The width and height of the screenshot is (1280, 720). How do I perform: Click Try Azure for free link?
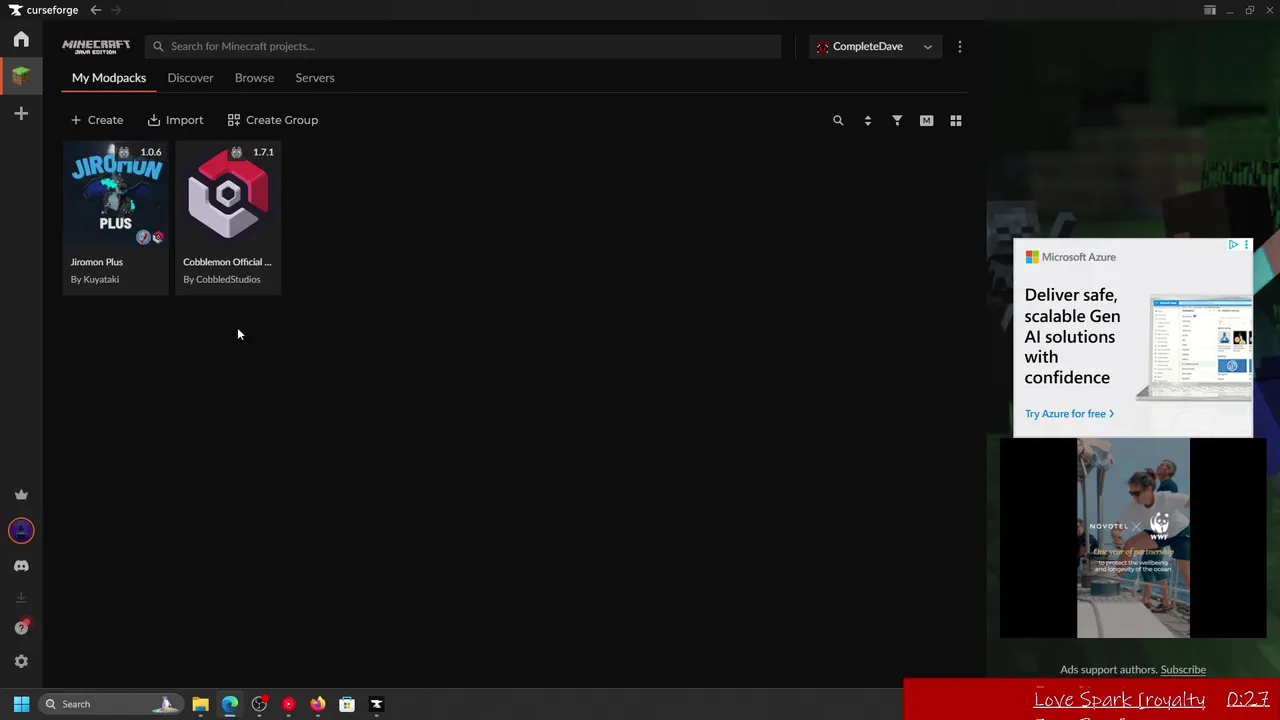click(x=1069, y=414)
